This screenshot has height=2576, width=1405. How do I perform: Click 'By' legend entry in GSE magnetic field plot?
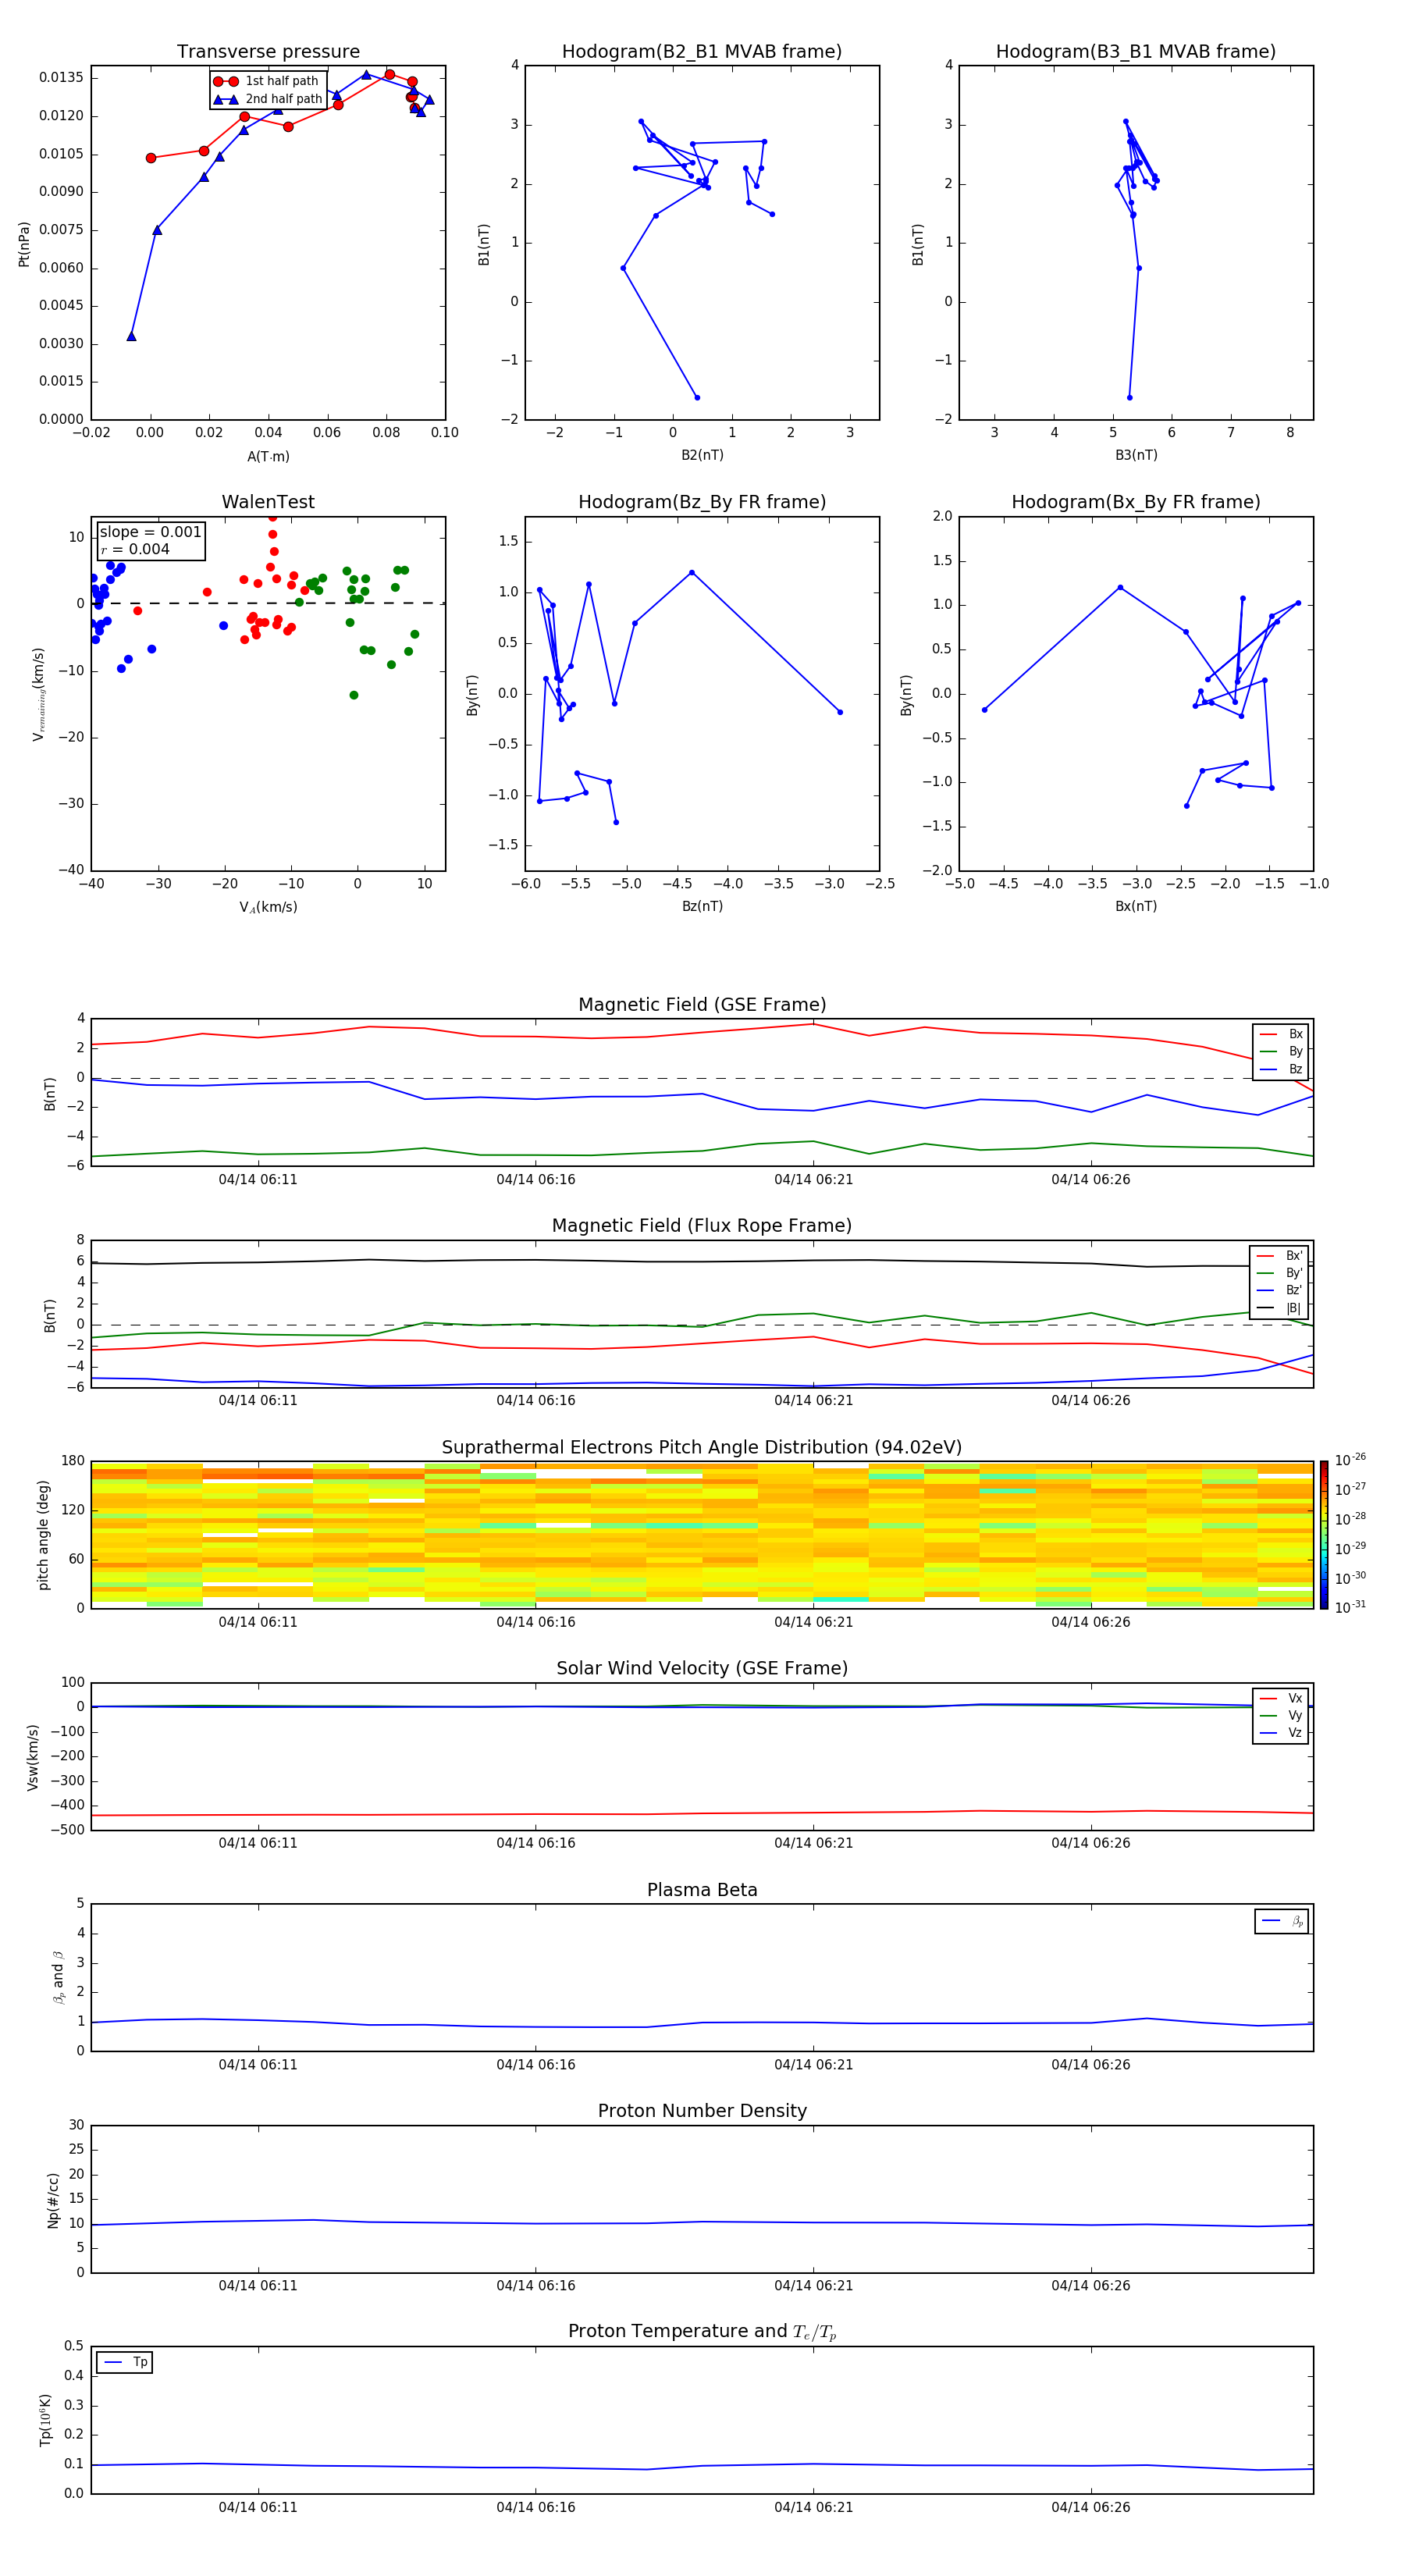(1281, 1051)
